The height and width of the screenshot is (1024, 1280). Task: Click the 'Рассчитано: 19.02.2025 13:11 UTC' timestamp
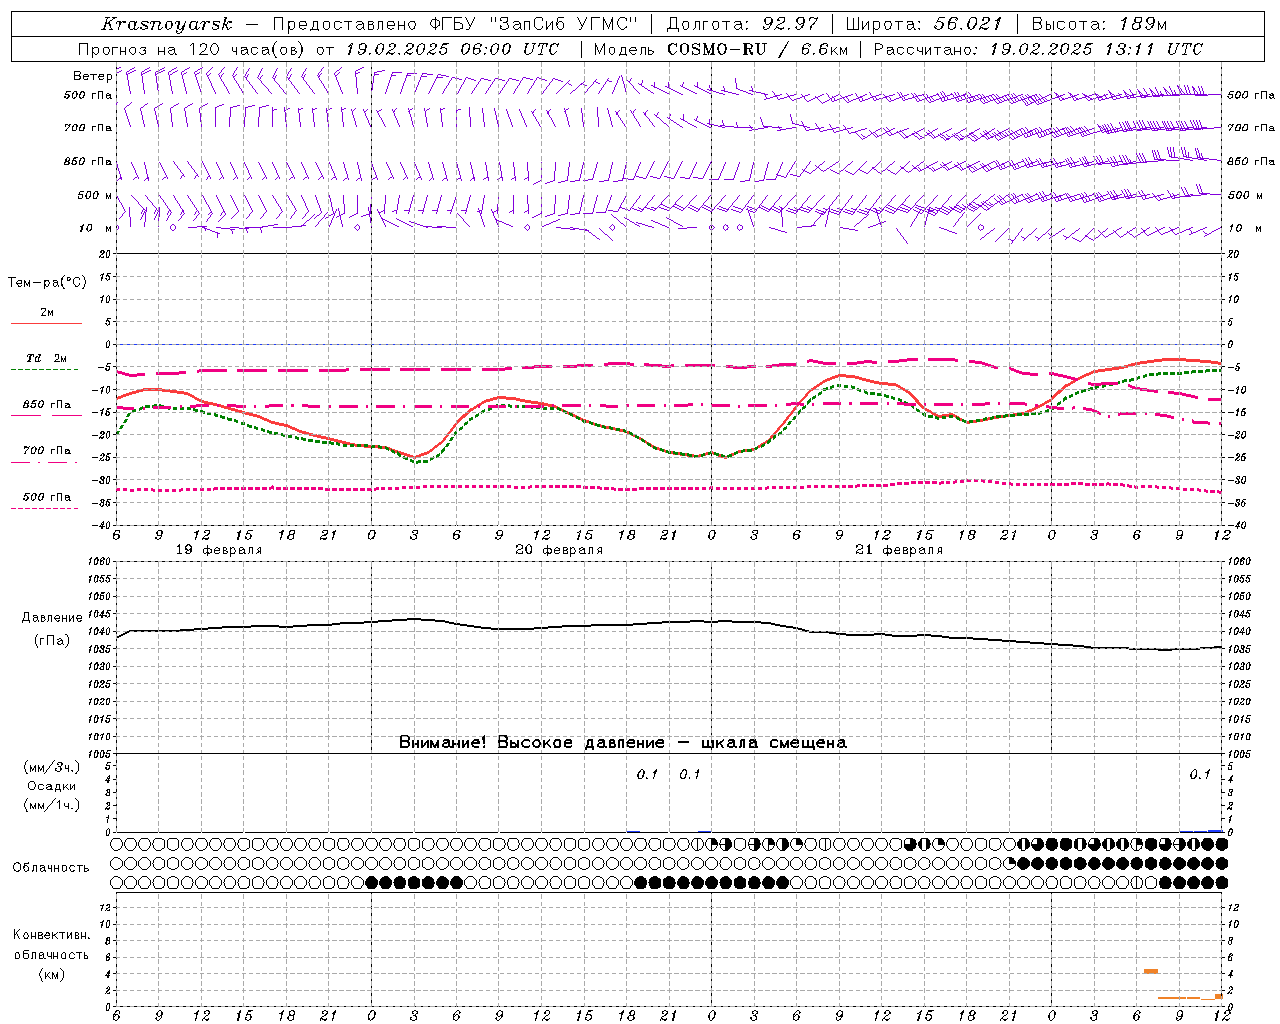1038,49
